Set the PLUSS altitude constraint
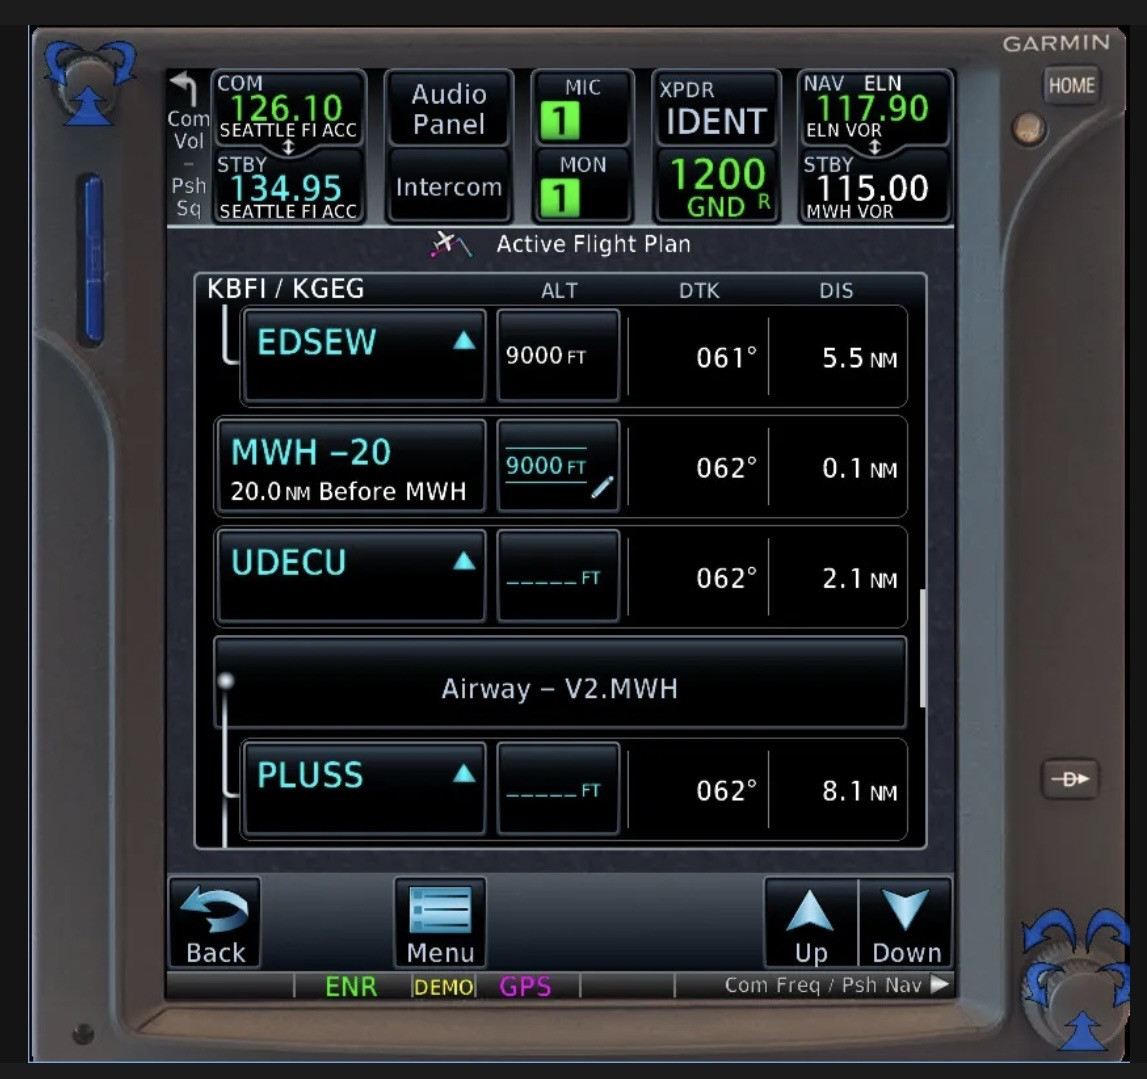The image size is (1147, 1079). pyautogui.click(x=558, y=789)
